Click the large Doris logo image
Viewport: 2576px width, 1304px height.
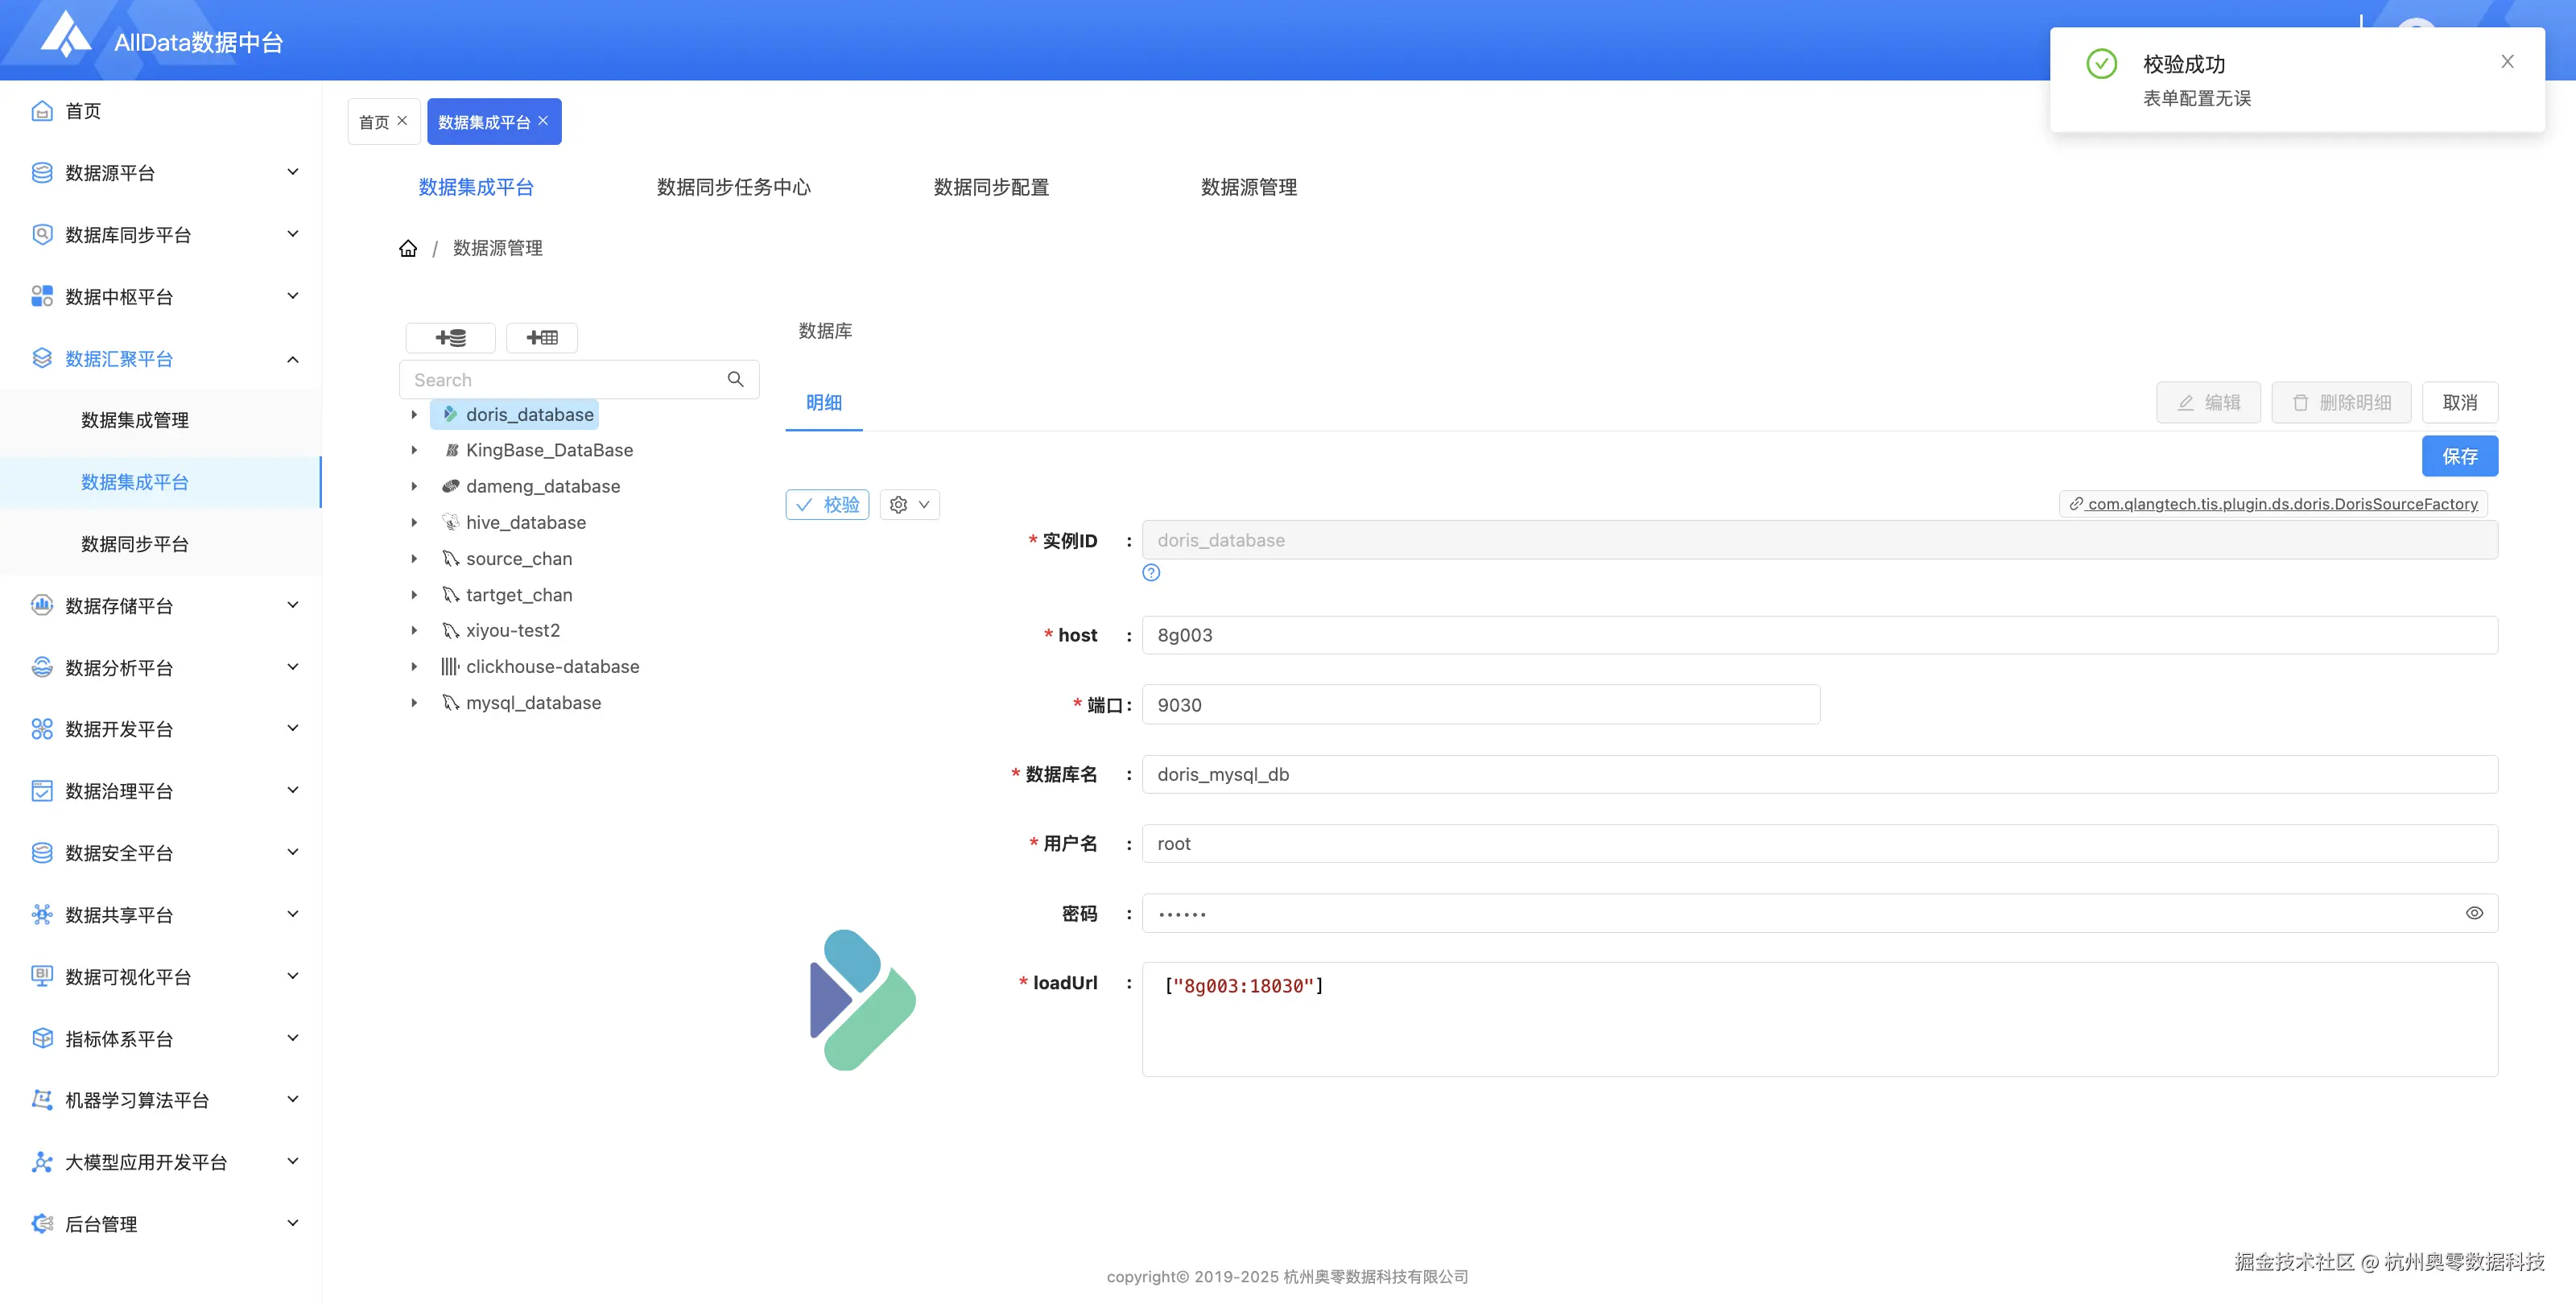click(x=862, y=1000)
